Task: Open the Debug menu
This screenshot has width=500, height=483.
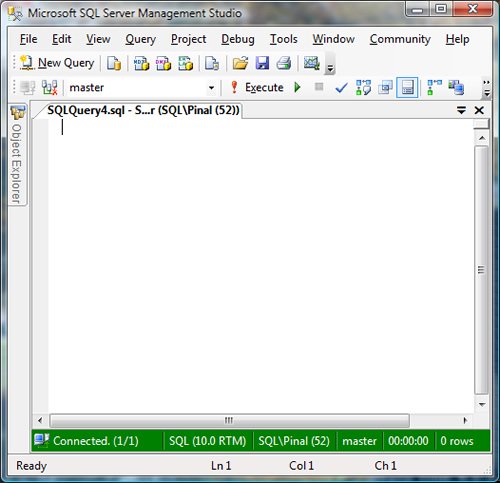Action: click(x=238, y=39)
